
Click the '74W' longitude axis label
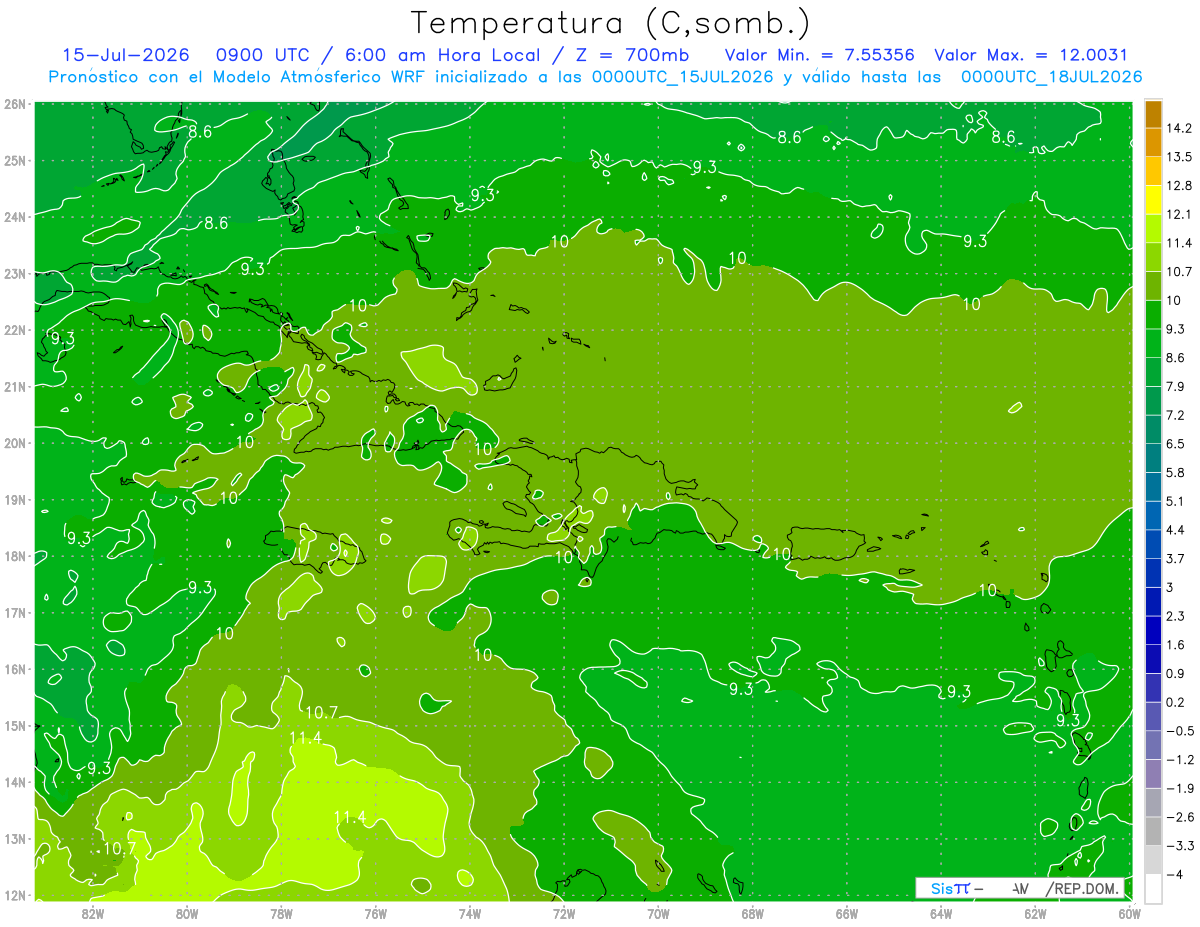[x=470, y=913]
